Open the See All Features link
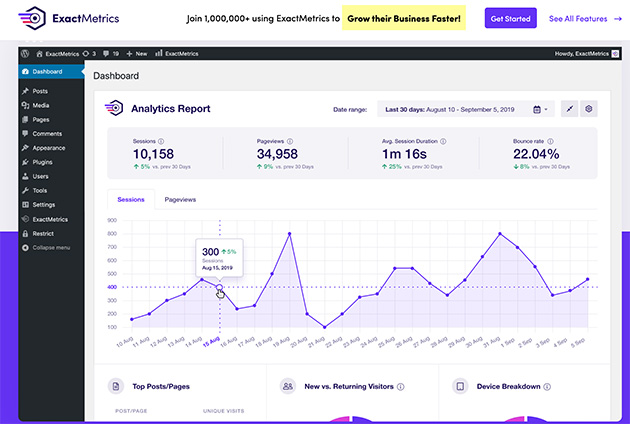 (585, 18)
